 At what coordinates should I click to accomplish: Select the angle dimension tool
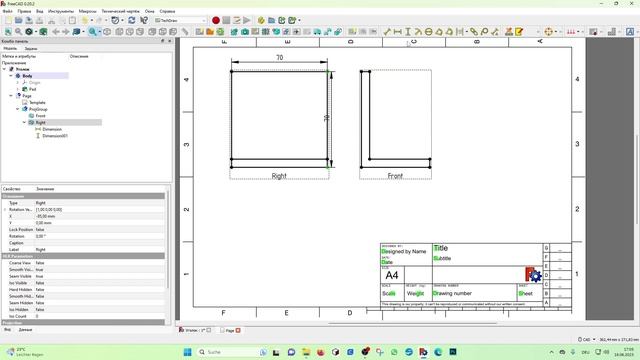pyautogui.click(x=439, y=31)
